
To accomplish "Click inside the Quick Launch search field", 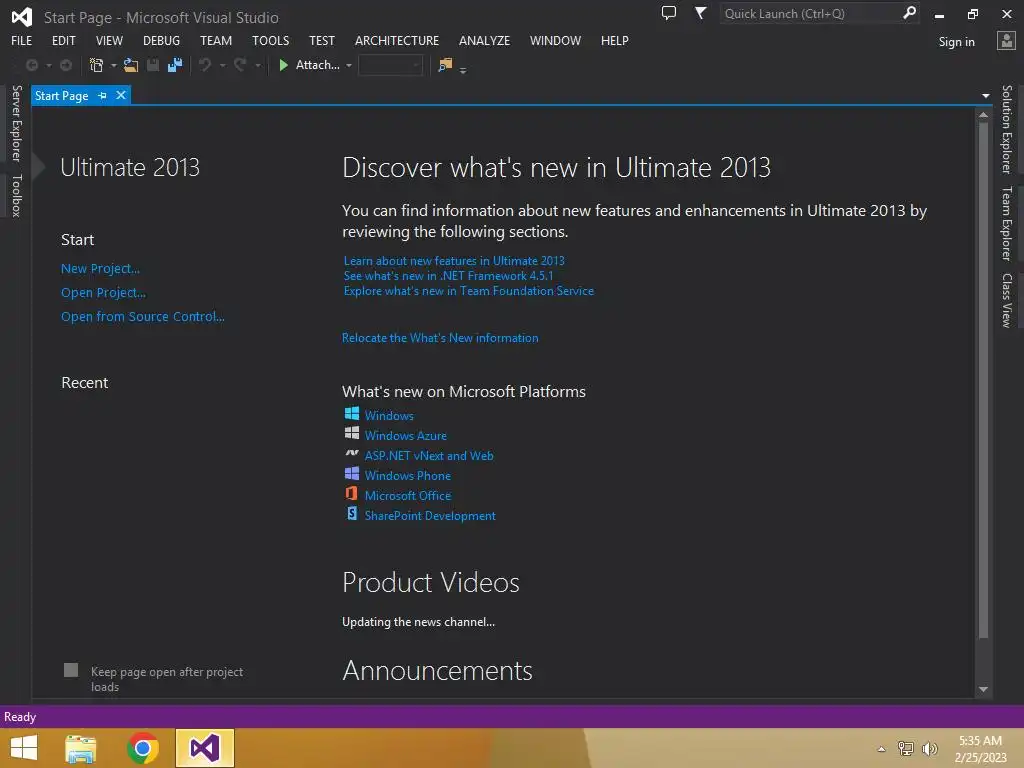I will coord(810,13).
